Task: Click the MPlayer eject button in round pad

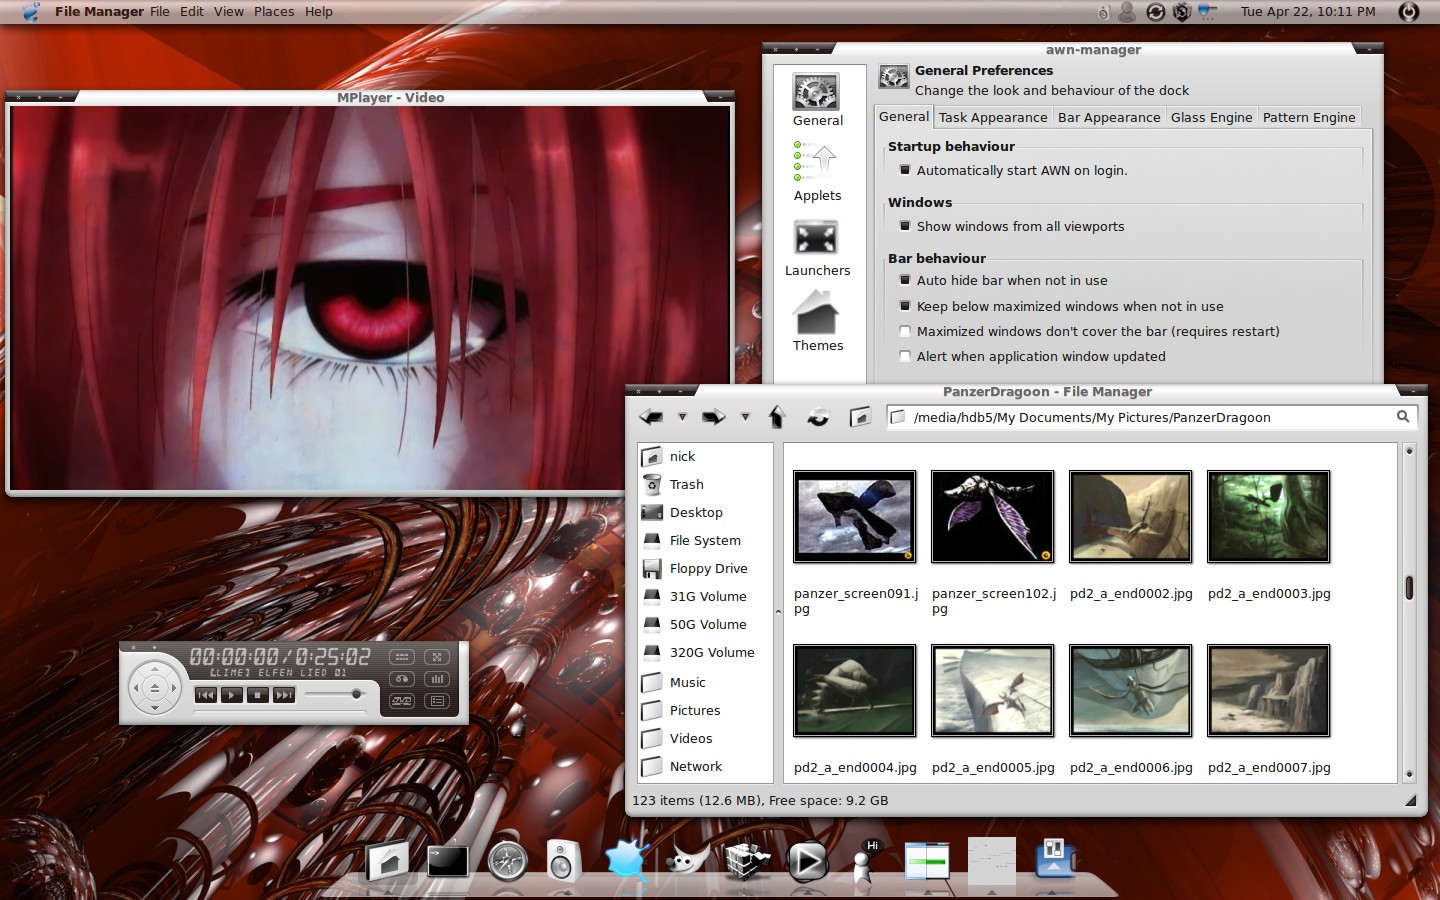Action: click(x=155, y=688)
